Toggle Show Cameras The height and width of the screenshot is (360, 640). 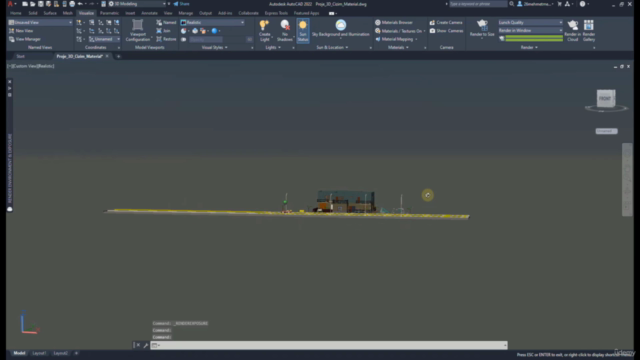pos(446,31)
